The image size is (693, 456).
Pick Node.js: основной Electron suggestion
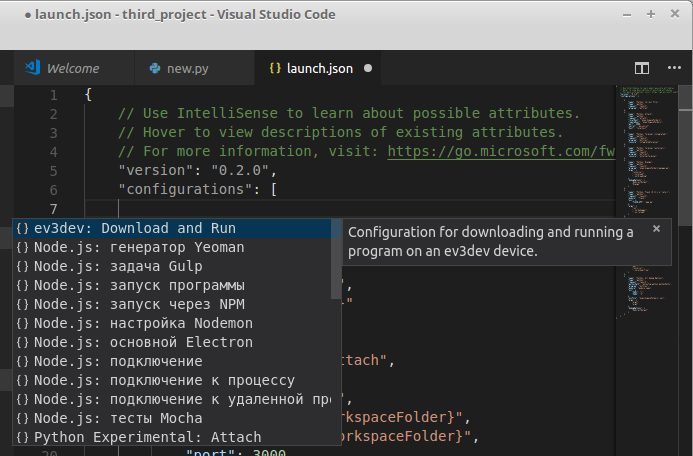[x=143, y=343]
